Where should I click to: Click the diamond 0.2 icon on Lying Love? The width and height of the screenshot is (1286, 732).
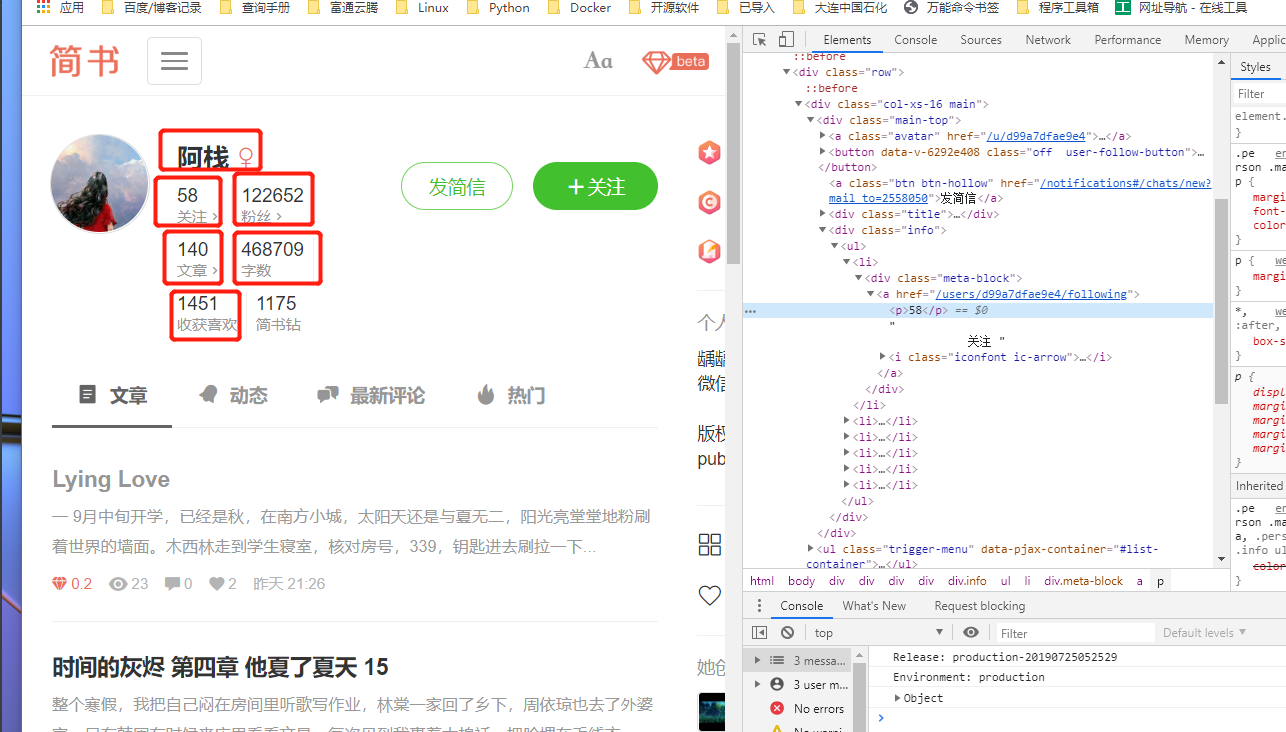60,584
